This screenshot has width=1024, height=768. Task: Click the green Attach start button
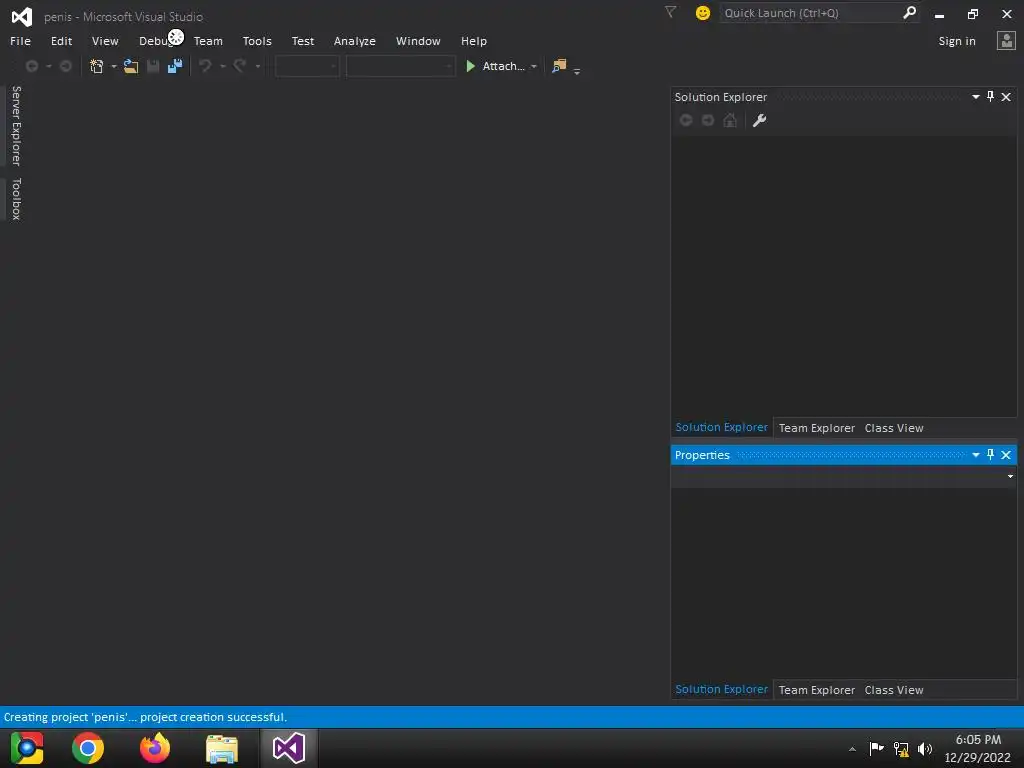495,66
